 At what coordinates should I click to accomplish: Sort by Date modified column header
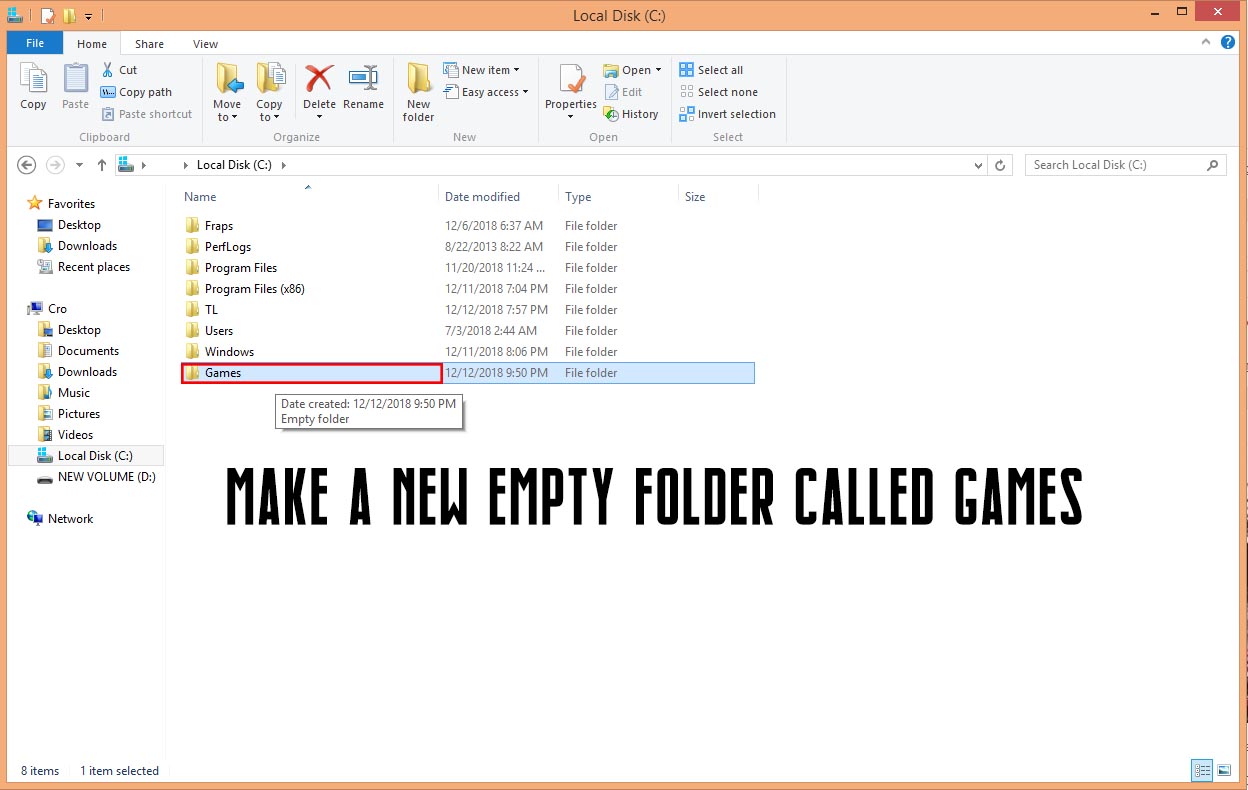[x=482, y=197]
